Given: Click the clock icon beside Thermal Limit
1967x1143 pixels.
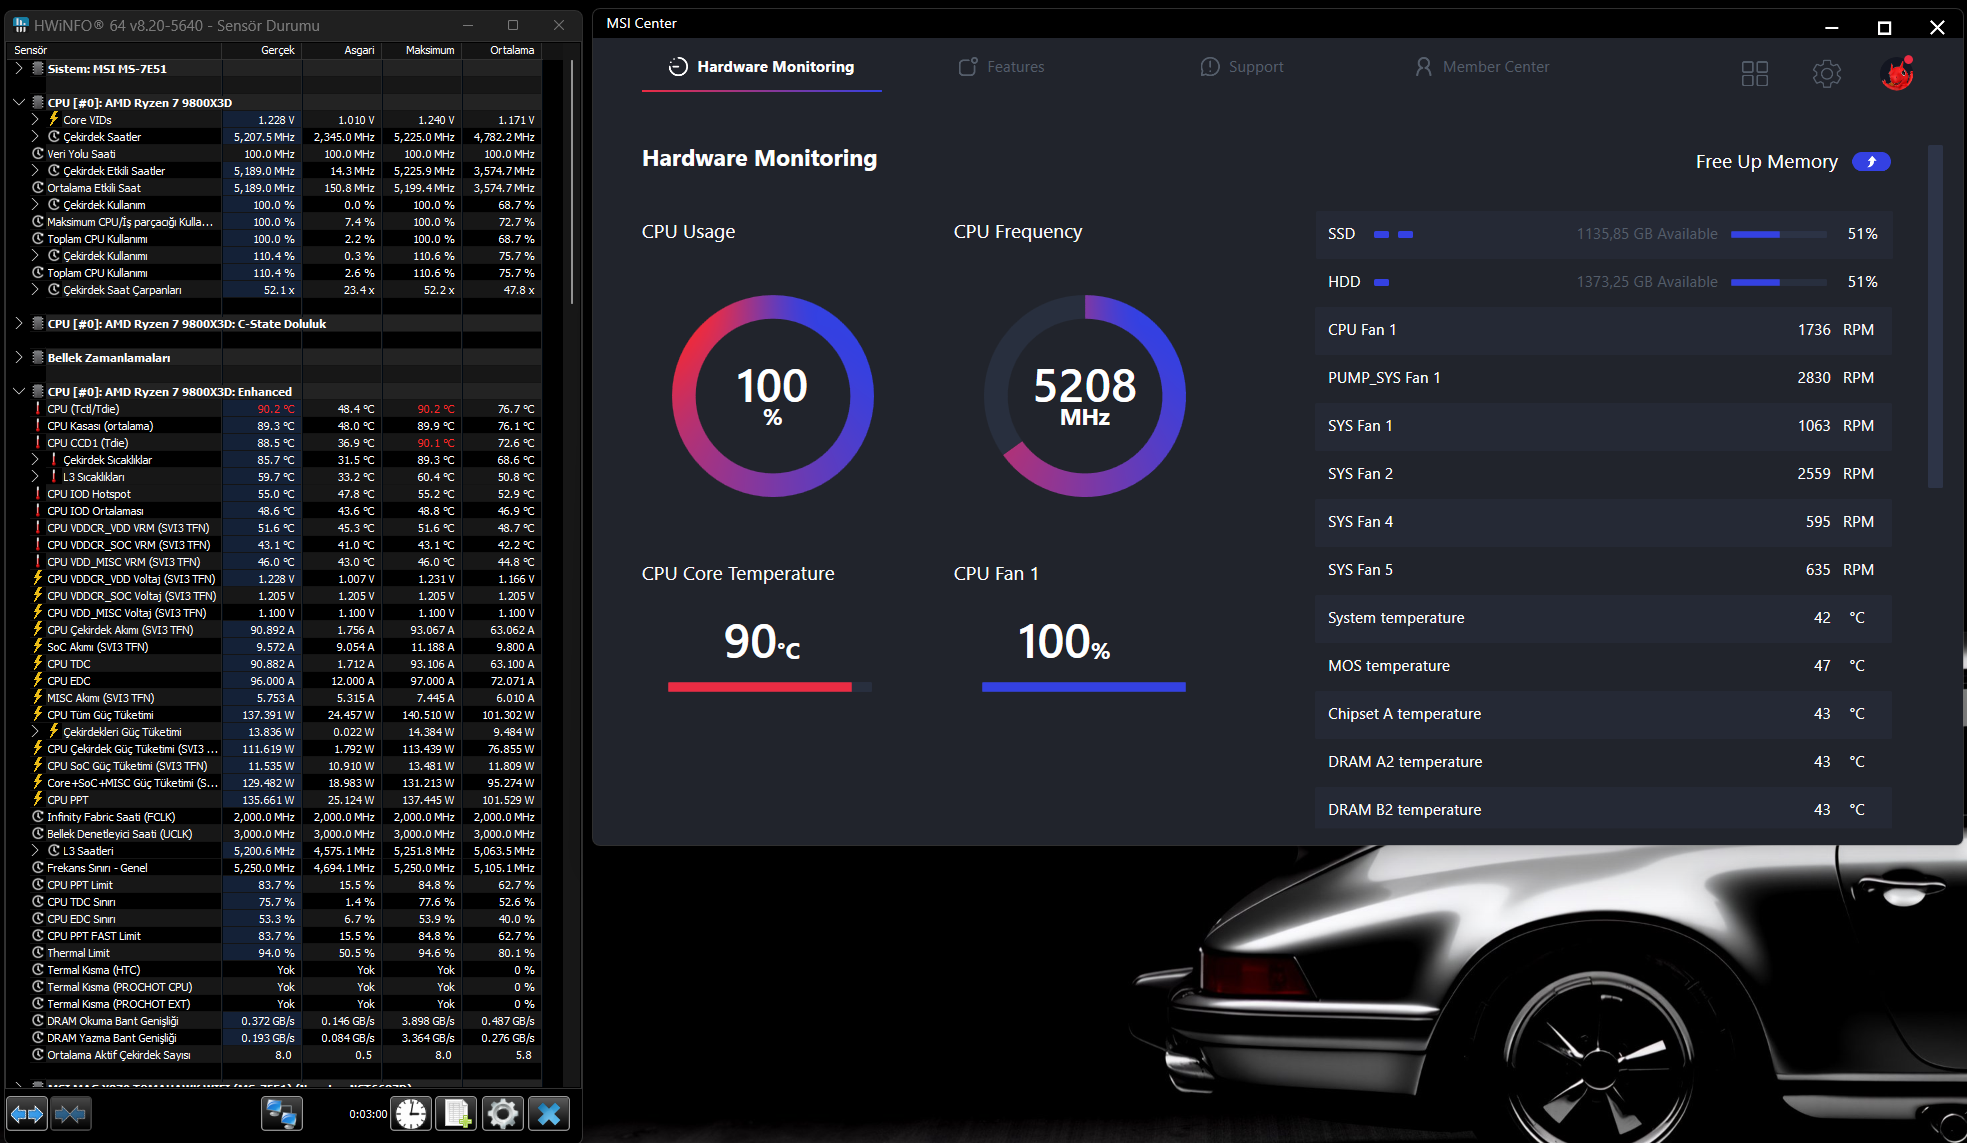Looking at the screenshot, I should point(38,953).
